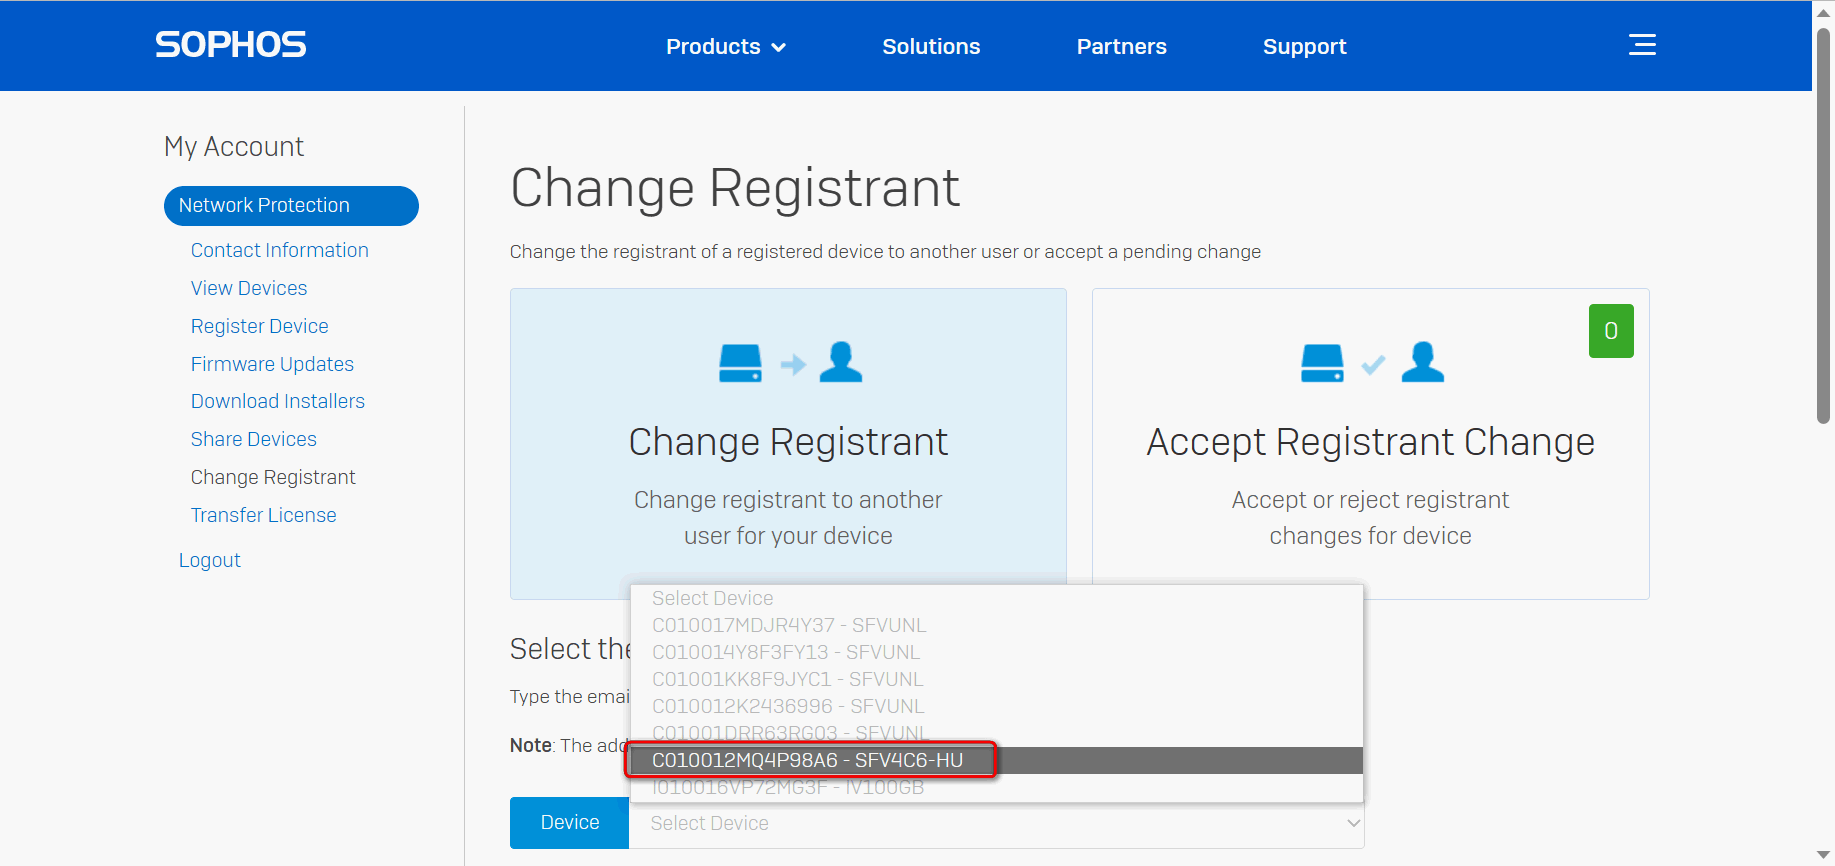Select the Accept Registrant Change card
The height and width of the screenshot is (866, 1835).
click(1370, 443)
